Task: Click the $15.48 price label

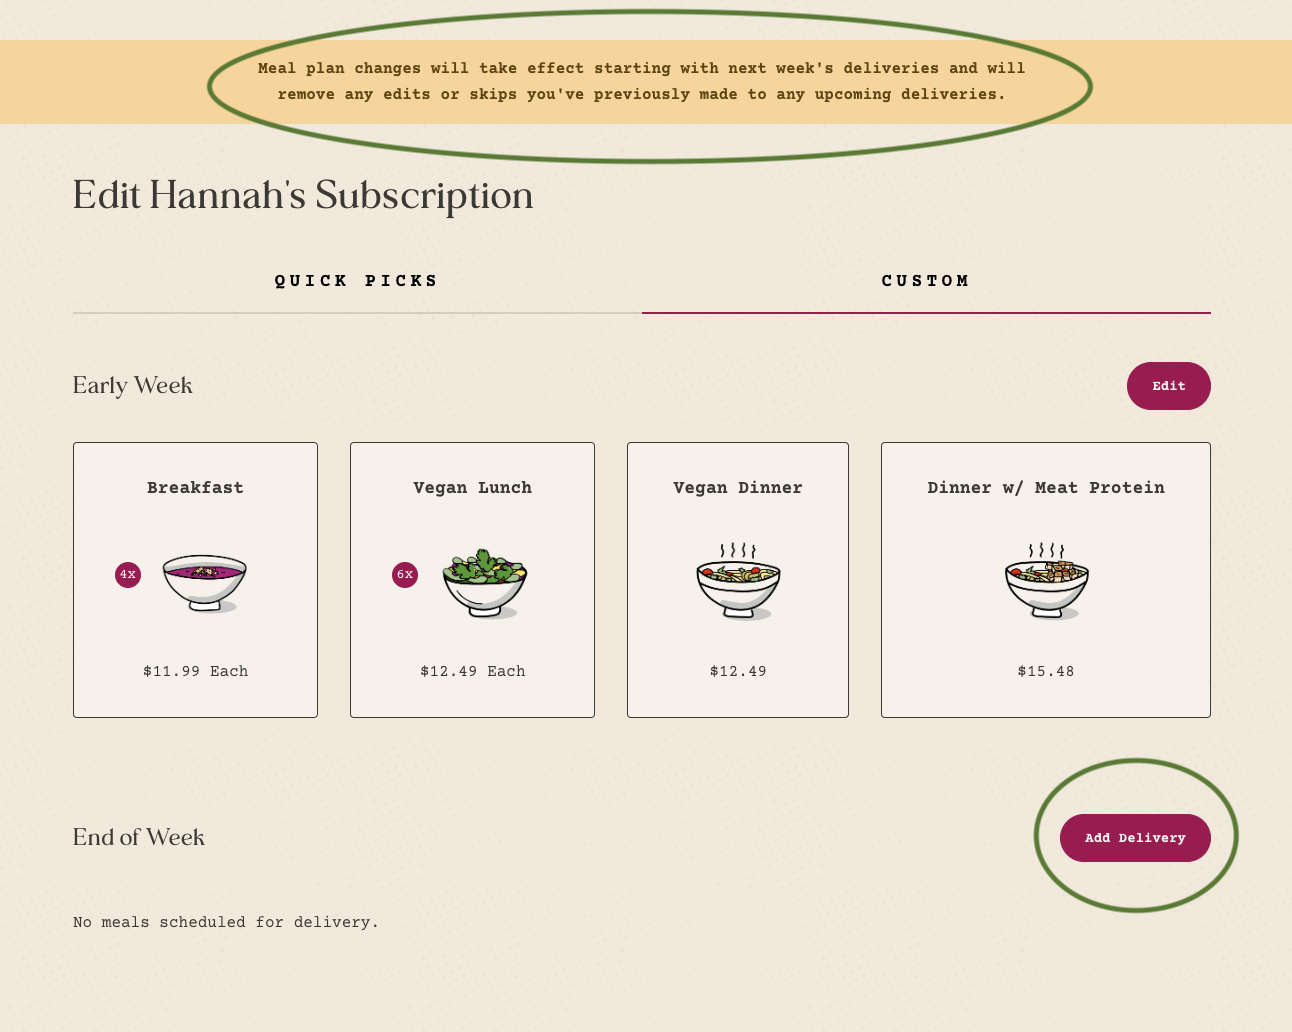Action: 1046,671
